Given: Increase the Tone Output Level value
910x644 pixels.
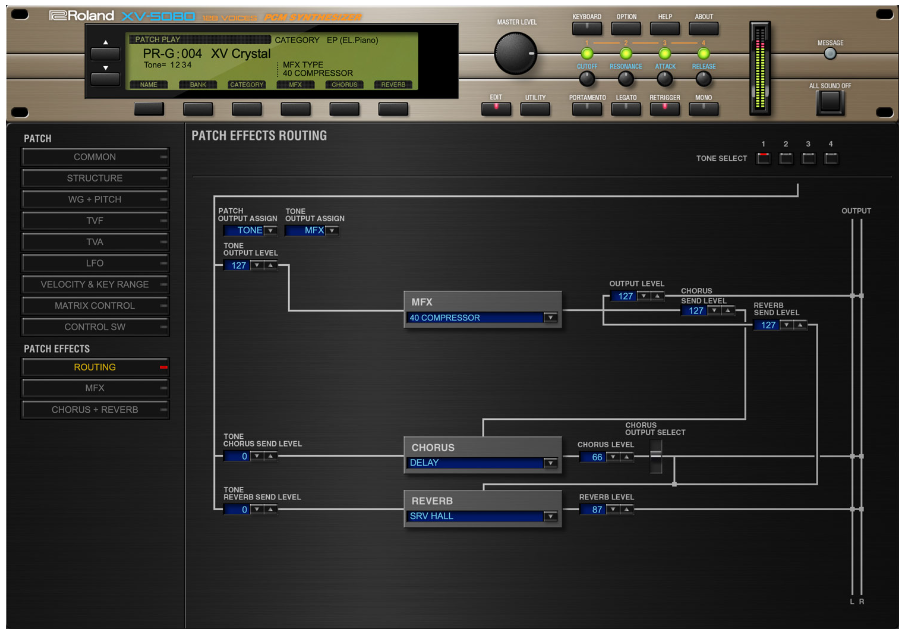Looking at the screenshot, I should pos(270,265).
